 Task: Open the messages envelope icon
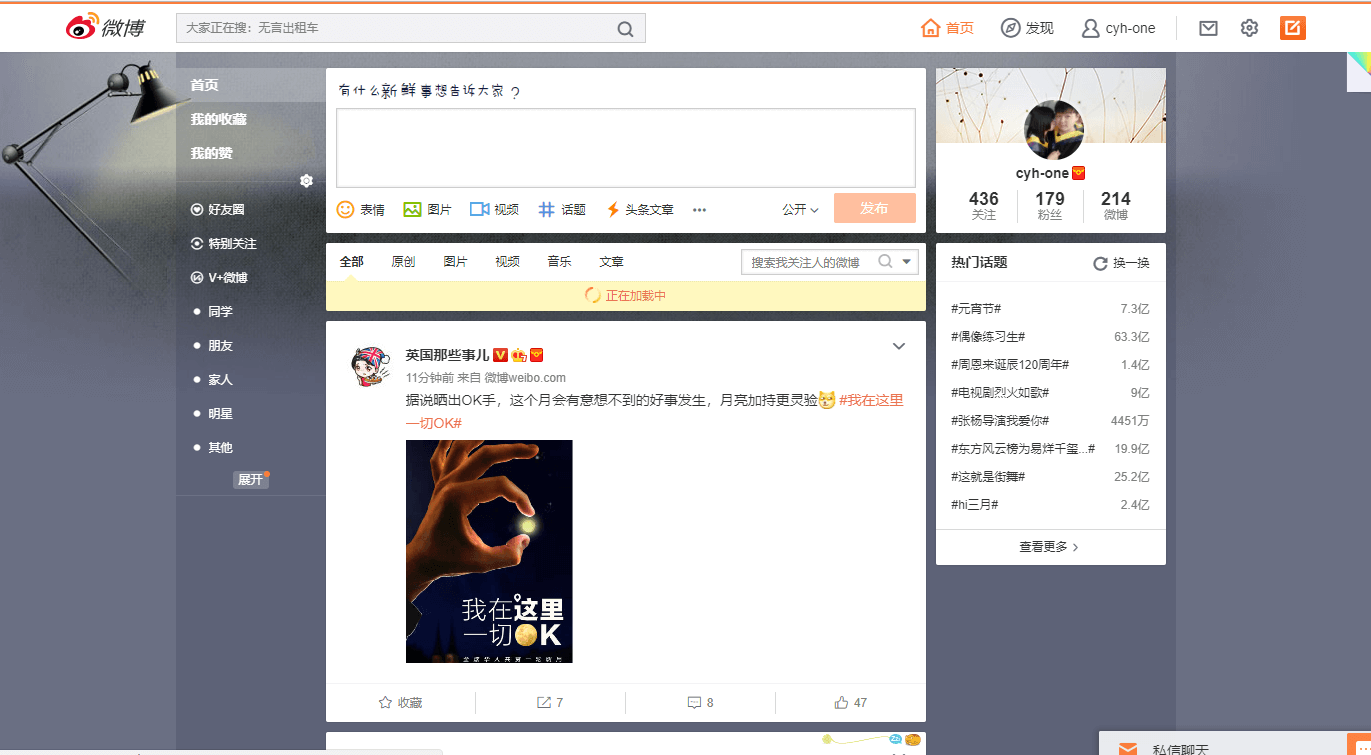[1208, 28]
